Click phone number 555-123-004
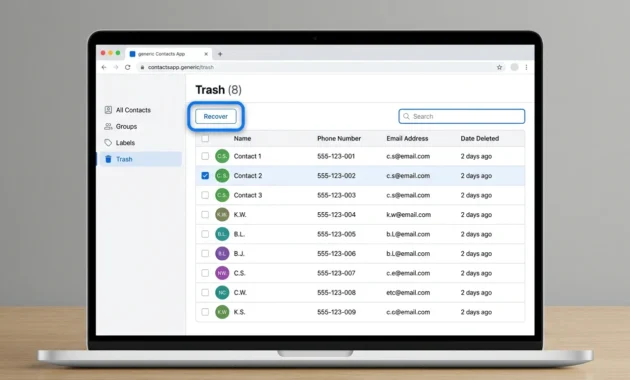 336,215
